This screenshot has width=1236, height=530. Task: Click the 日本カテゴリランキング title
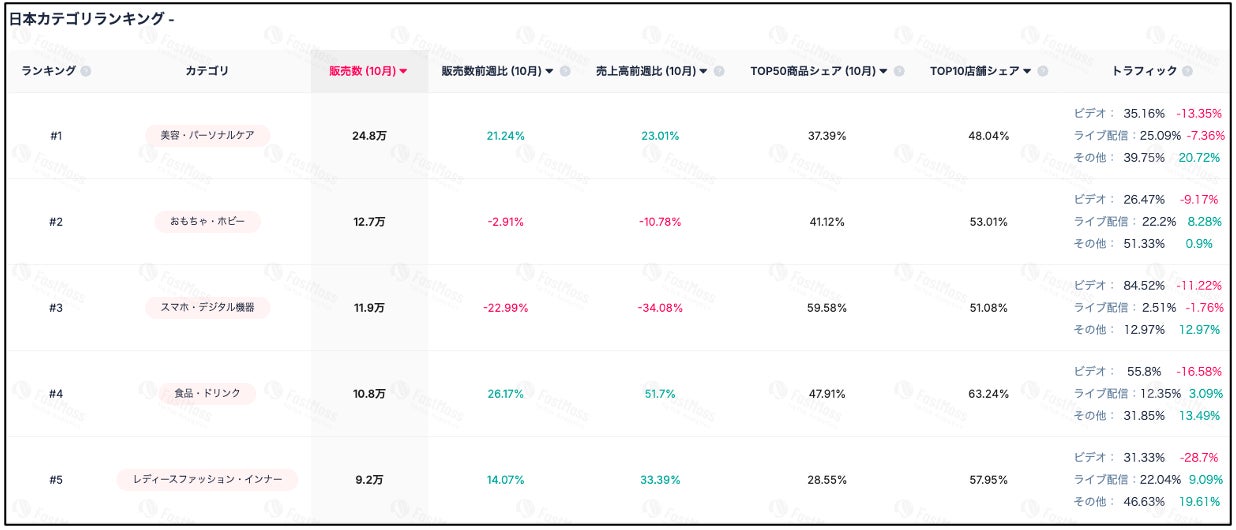[90, 19]
